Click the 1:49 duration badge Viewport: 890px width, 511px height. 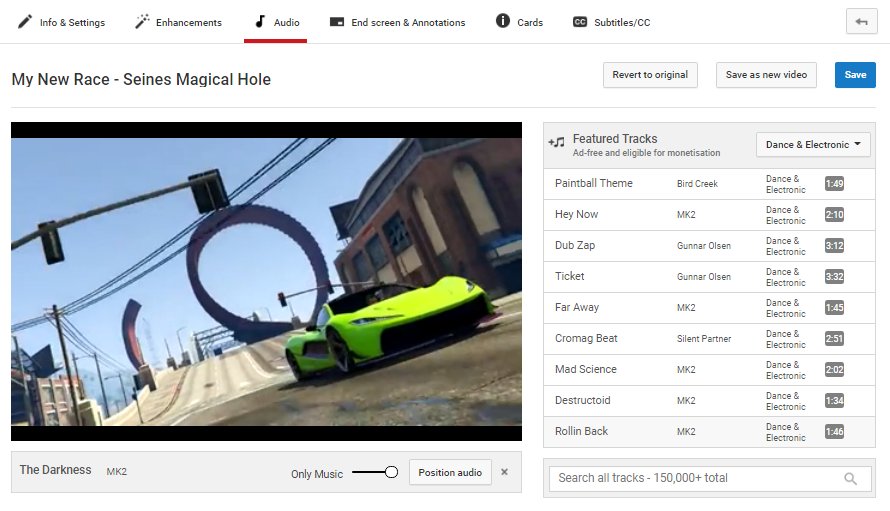pyautogui.click(x=834, y=183)
